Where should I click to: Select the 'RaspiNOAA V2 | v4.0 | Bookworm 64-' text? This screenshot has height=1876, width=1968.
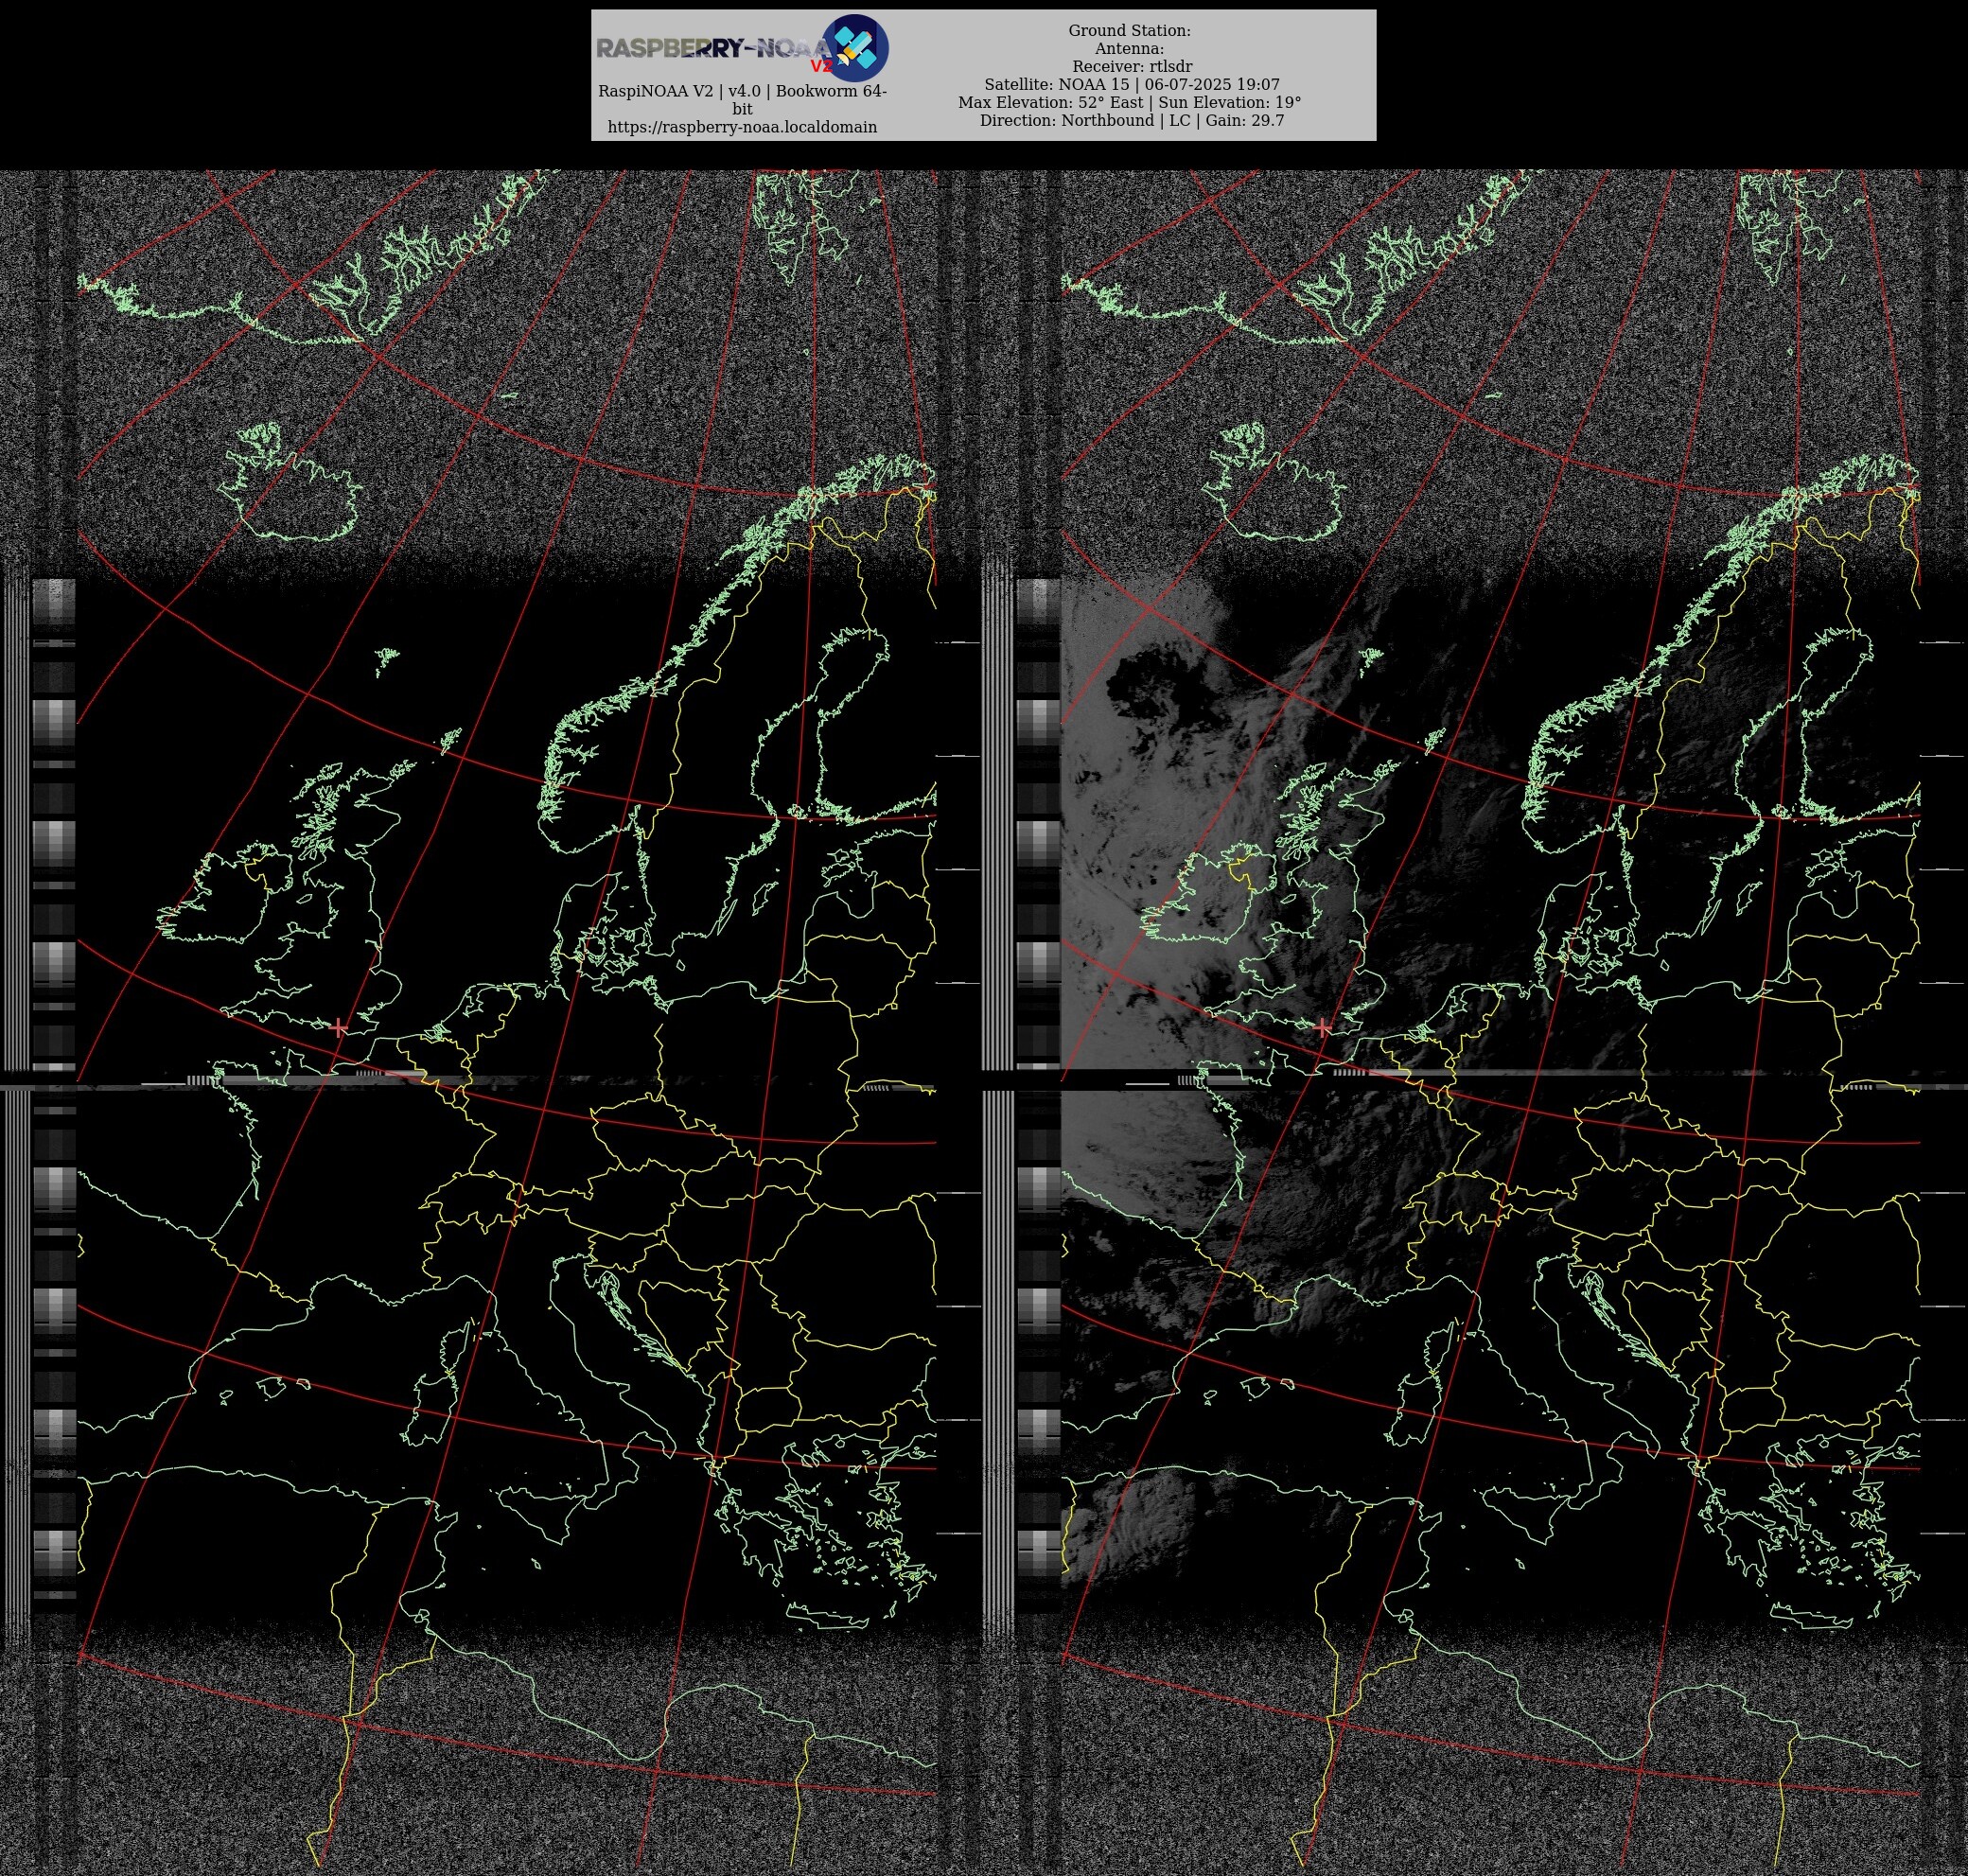coord(742,91)
